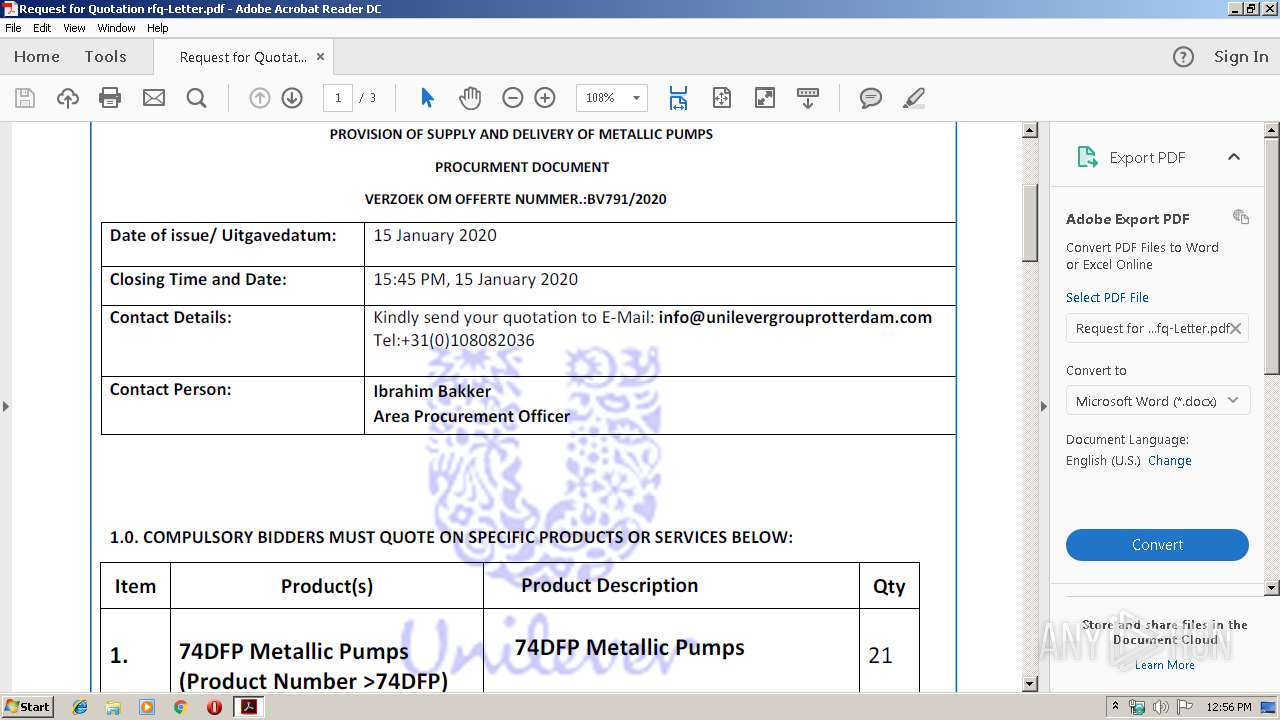
Task: Go to previous page arrow
Action: [260, 98]
